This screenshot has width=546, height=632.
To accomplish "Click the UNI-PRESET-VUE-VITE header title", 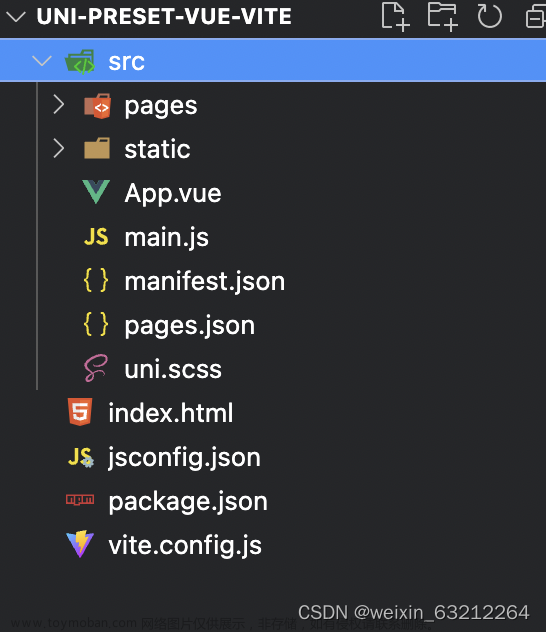I will click(x=164, y=17).
